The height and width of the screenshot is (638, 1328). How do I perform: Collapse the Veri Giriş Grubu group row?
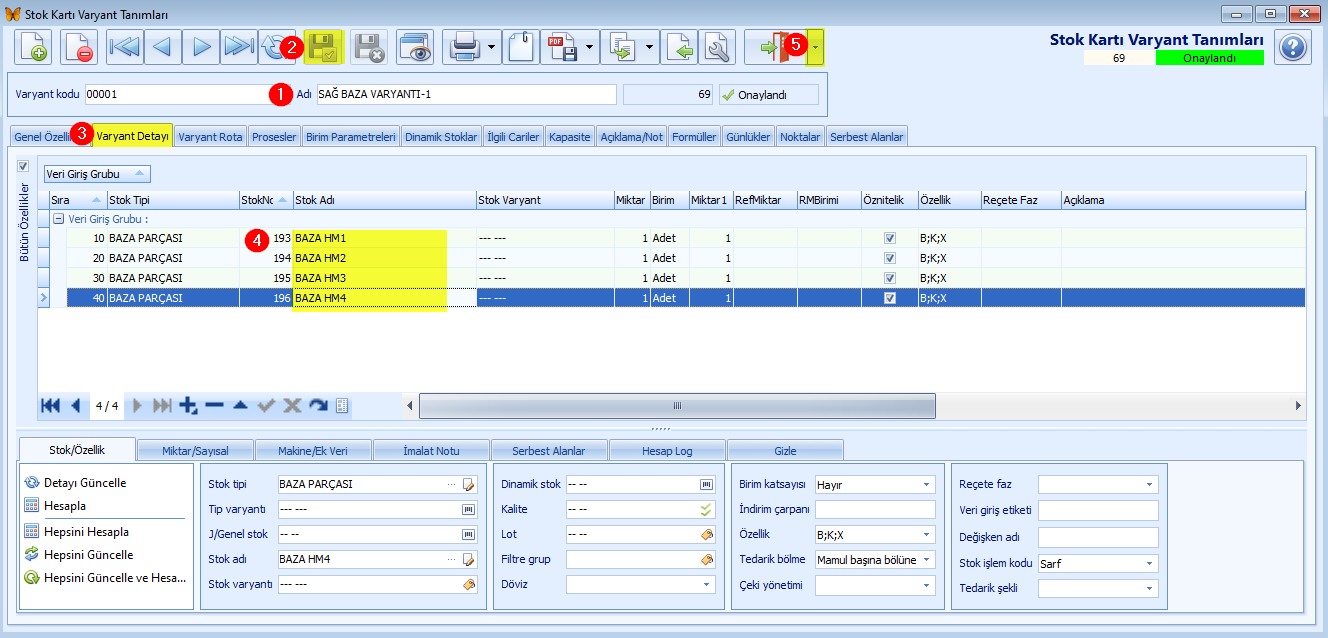[x=58, y=218]
